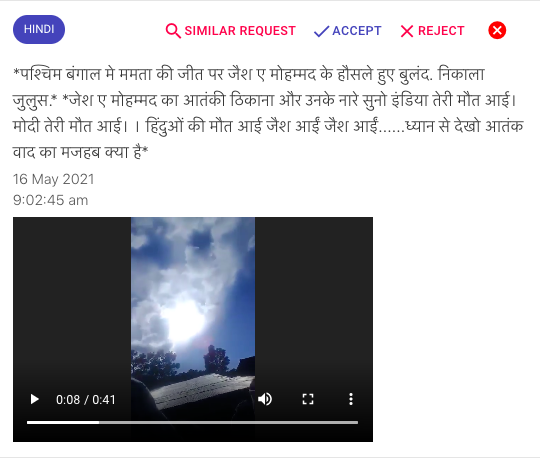Click the unplayed portion of video timeline
This screenshot has height=460, width=540.
point(229,422)
